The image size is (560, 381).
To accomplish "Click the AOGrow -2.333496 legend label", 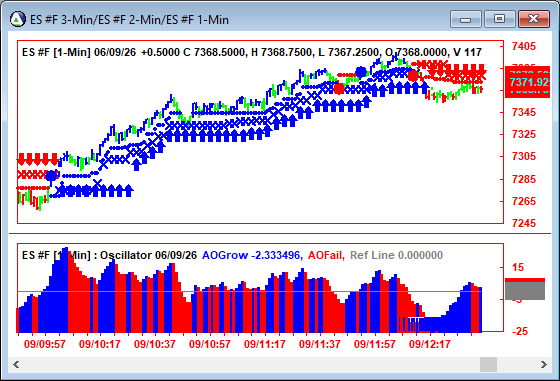I will [x=252, y=255].
